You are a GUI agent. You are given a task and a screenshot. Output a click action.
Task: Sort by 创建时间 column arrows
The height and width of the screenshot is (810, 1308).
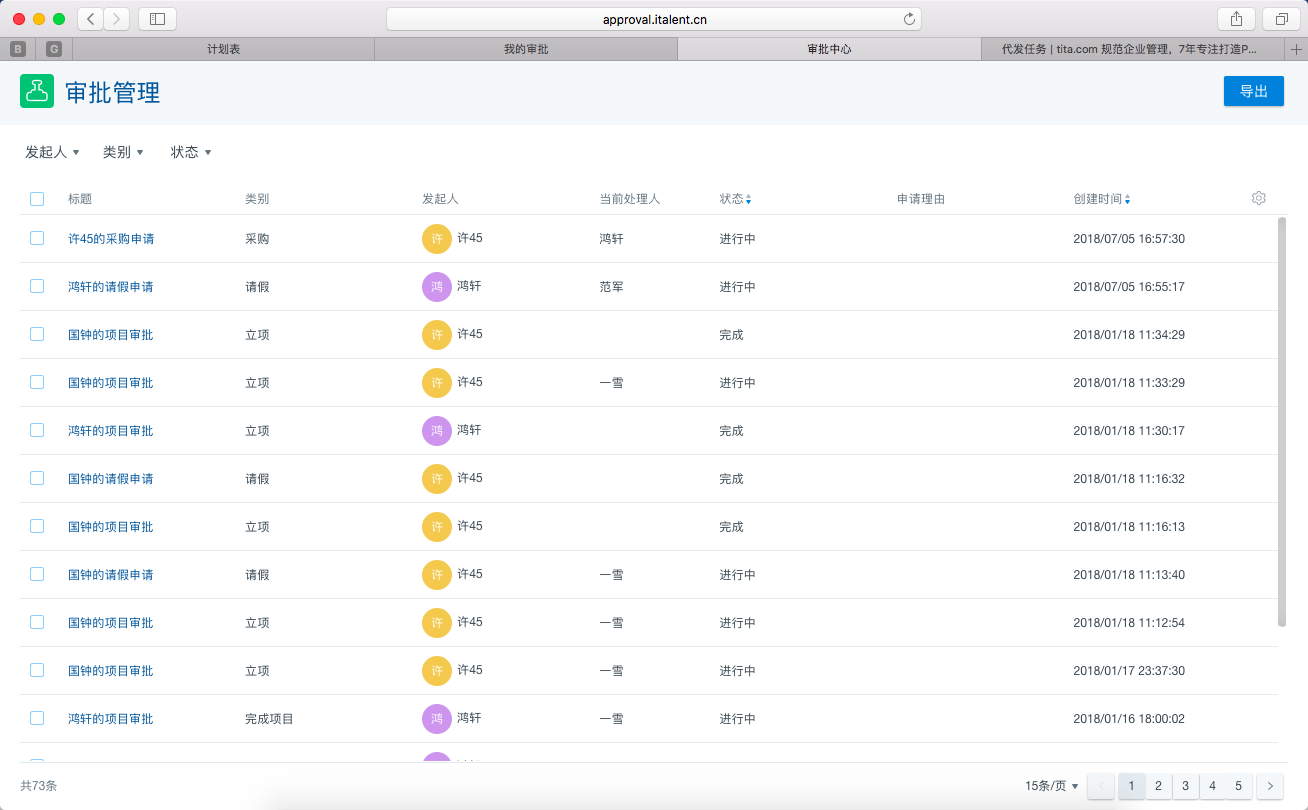(x=1127, y=200)
